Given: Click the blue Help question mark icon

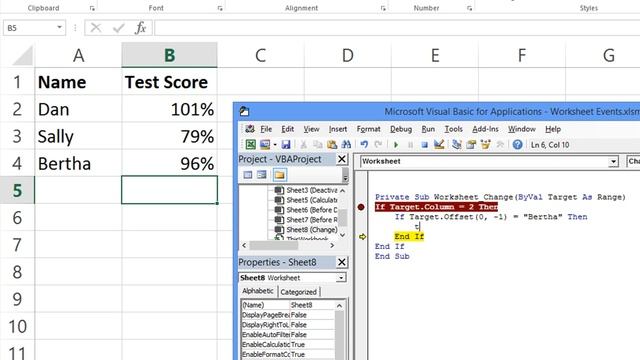Looking at the screenshot, I should (x=517, y=144).
